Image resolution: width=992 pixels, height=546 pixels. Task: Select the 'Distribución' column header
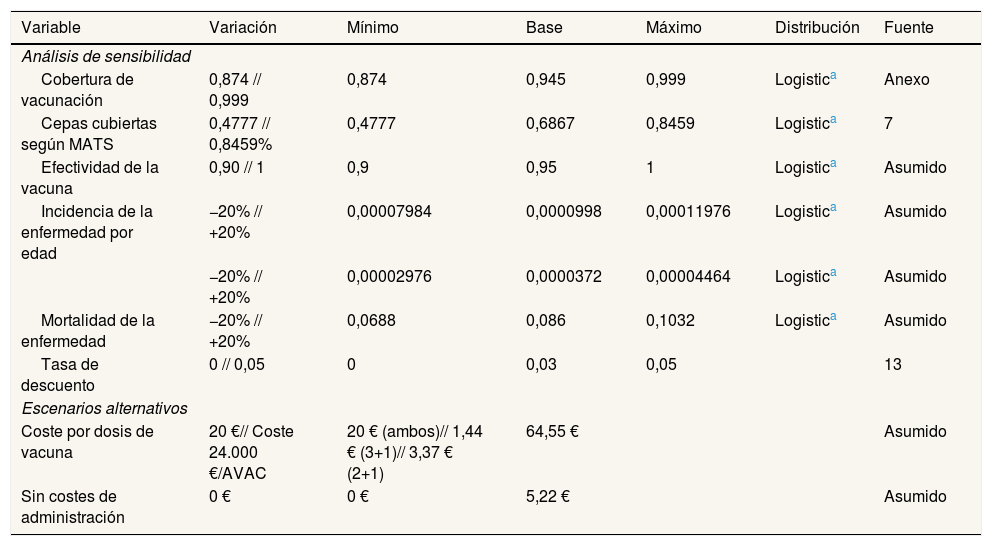click(x=817, y=28)
